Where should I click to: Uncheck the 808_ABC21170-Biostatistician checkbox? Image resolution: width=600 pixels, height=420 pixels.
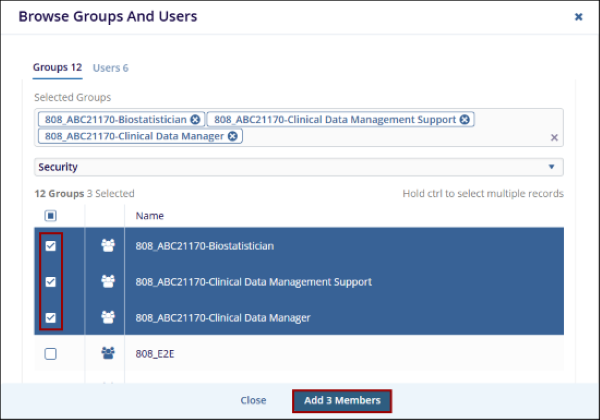click(x=51, y=245)
